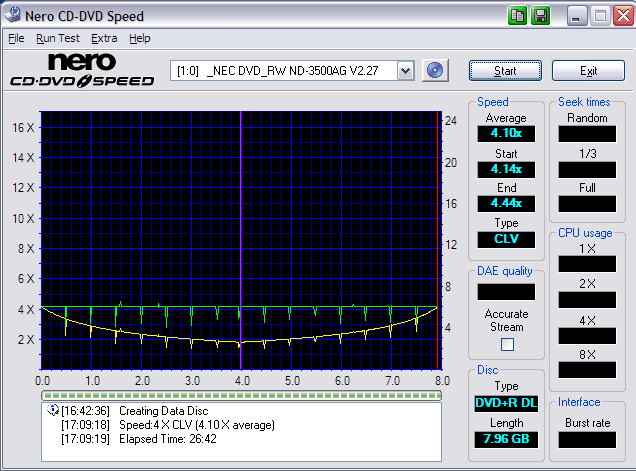Click the copy-to-clipboard icon in title bar
The height and width of the screenshot is (471, 636).
[x=517, y=16]
